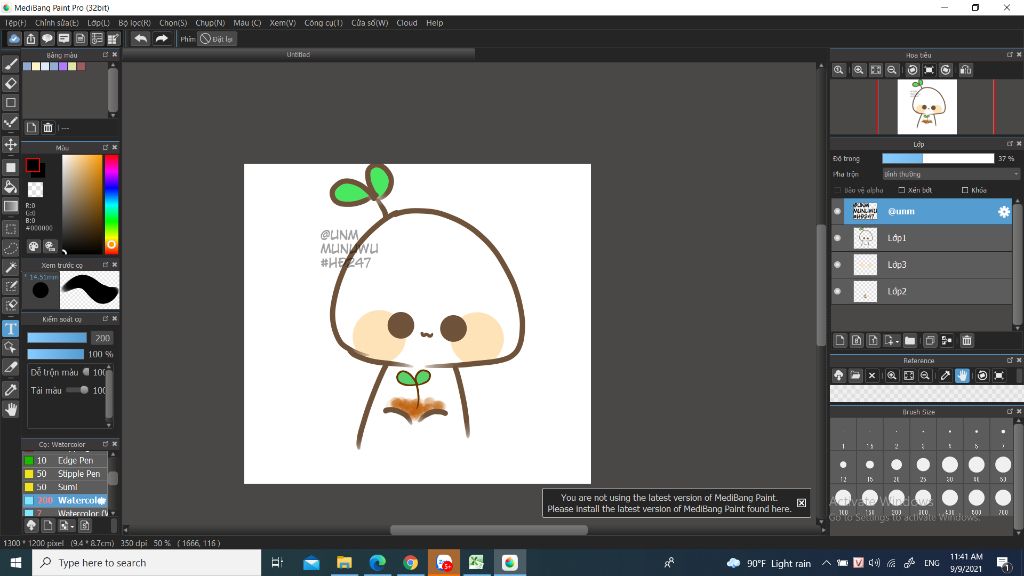Image resolution: width=1024 pixels, height=576 pixels.
Task: Select the Eyedropper tool
Action: pos(10,390)
